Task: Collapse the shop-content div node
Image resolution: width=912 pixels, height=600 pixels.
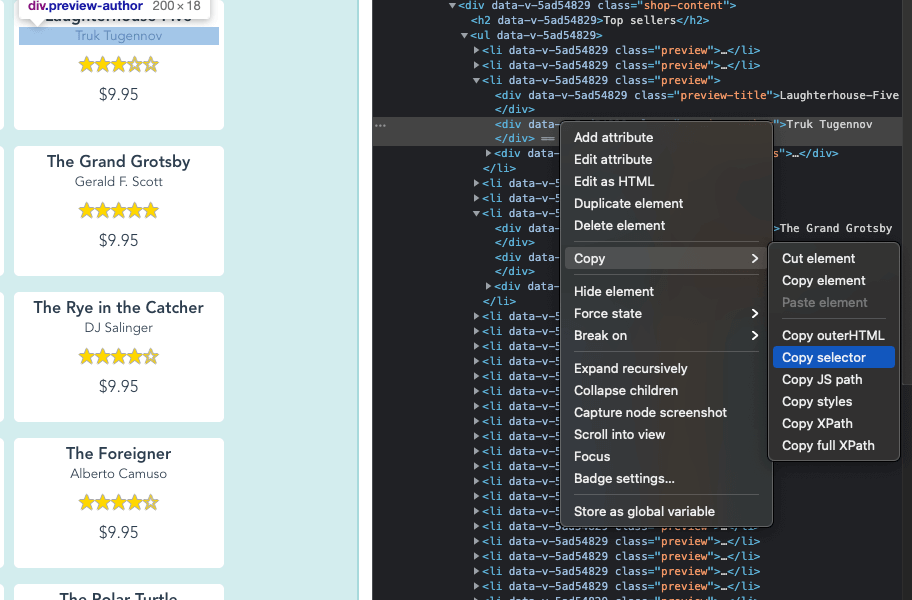Action: (x=452, y=6)
